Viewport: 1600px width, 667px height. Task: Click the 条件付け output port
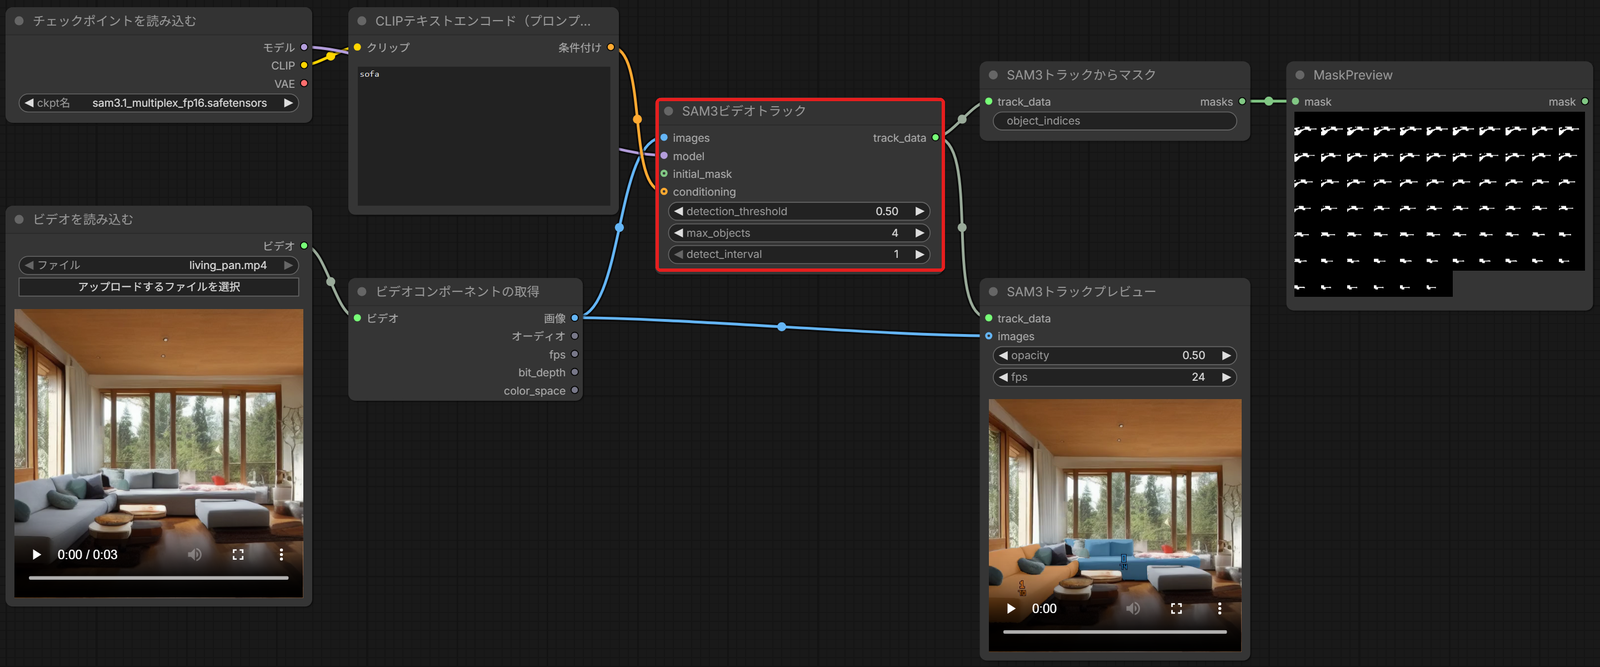tap(611, 47)
